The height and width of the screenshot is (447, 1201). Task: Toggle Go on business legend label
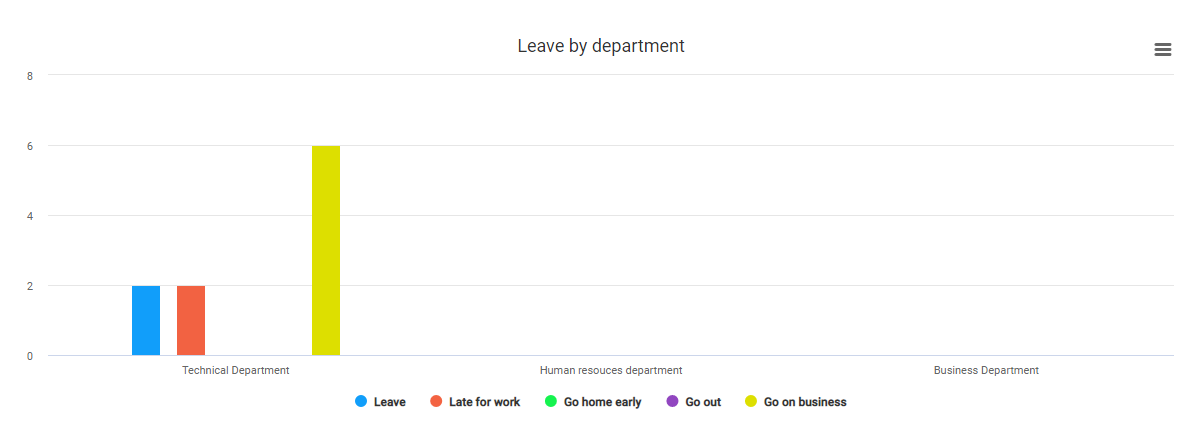coord(805,402)
